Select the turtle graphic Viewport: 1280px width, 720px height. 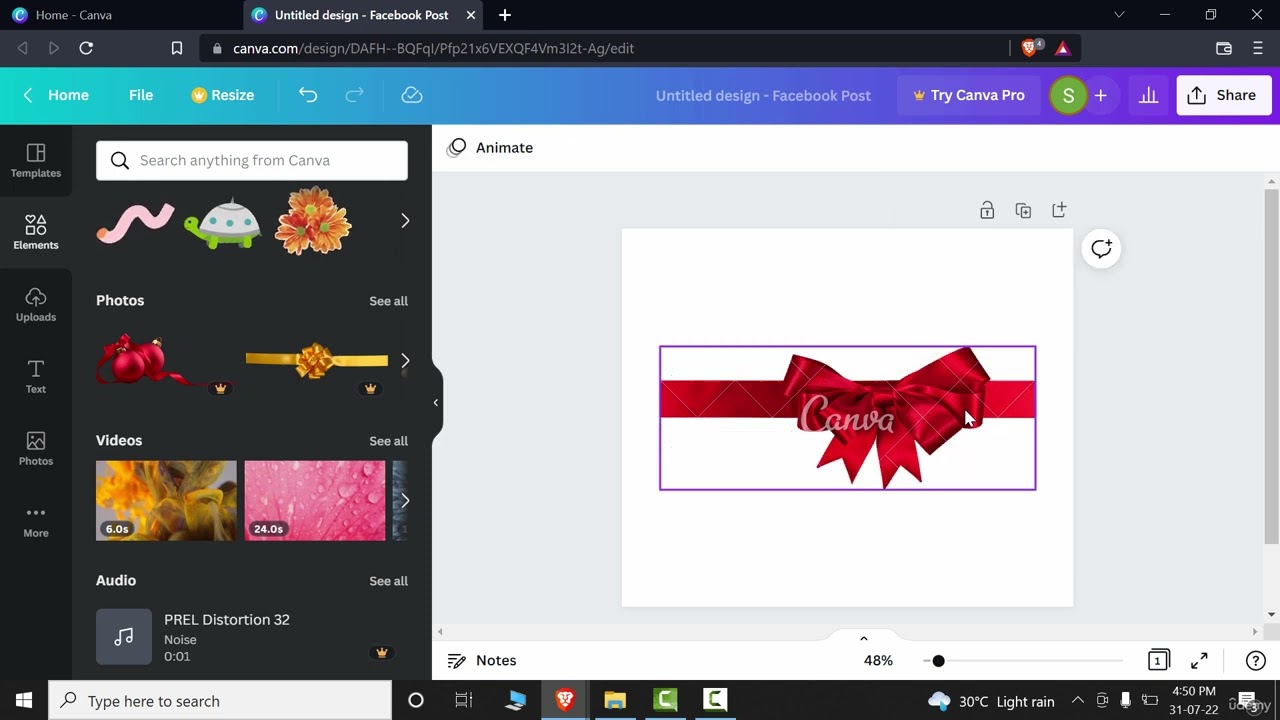pyautogui.click(x=223, y=222)
